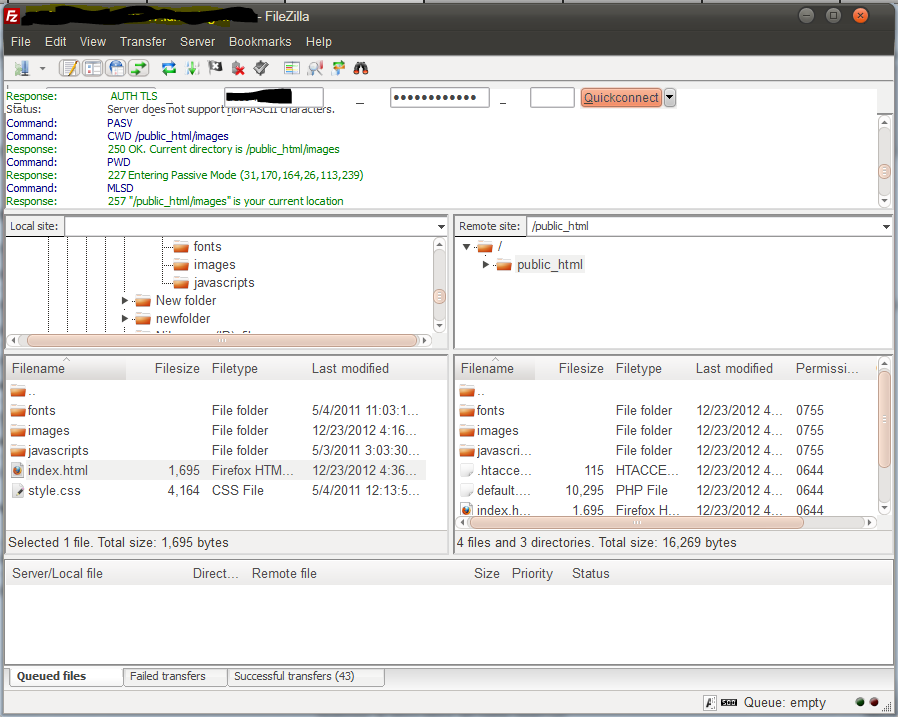Open the Quickconnect history dropdown
898x717 pixels.
click(669, 97)
